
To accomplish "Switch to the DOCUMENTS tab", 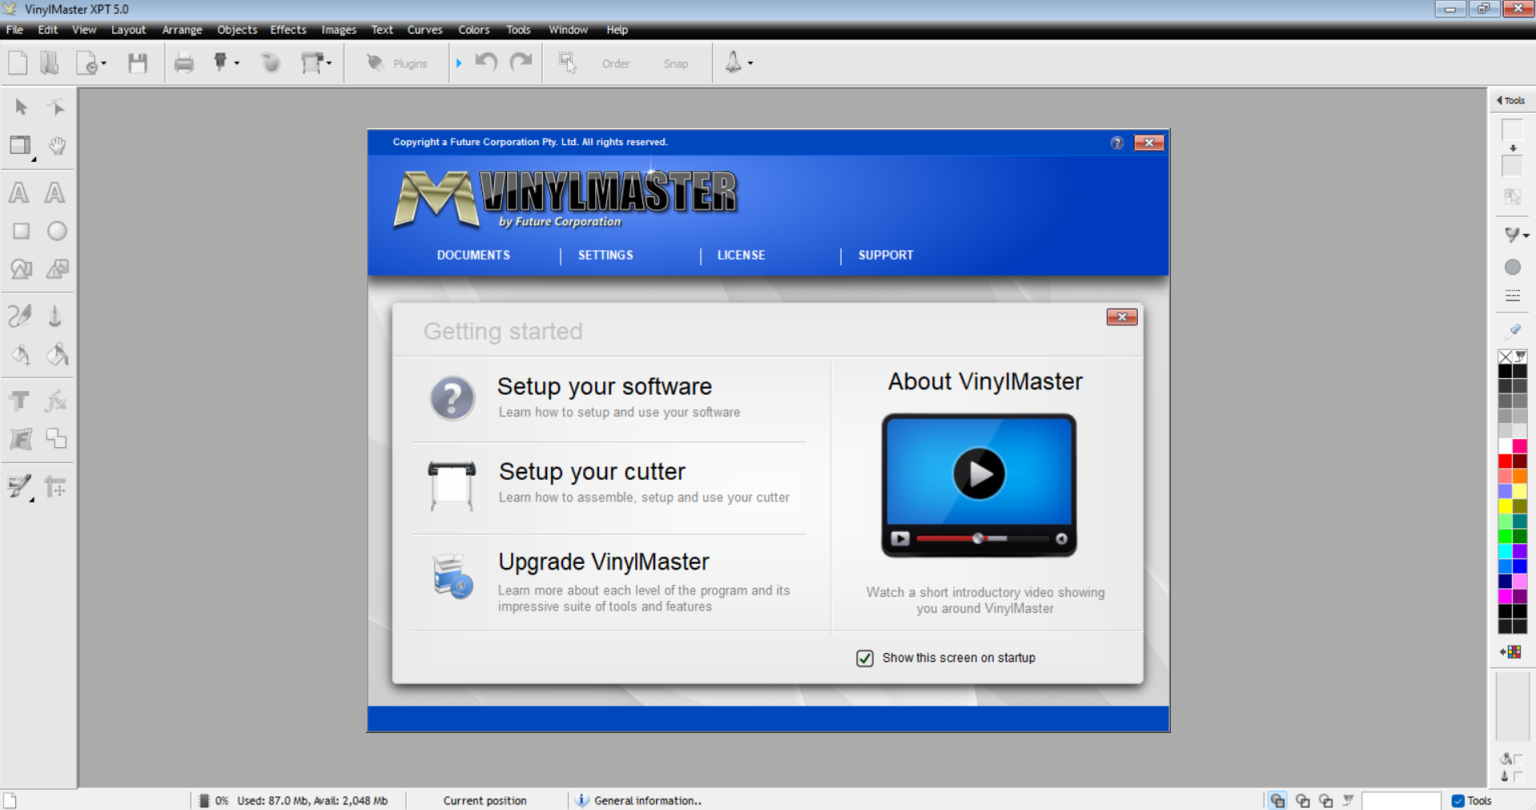I will click(473, 255).
